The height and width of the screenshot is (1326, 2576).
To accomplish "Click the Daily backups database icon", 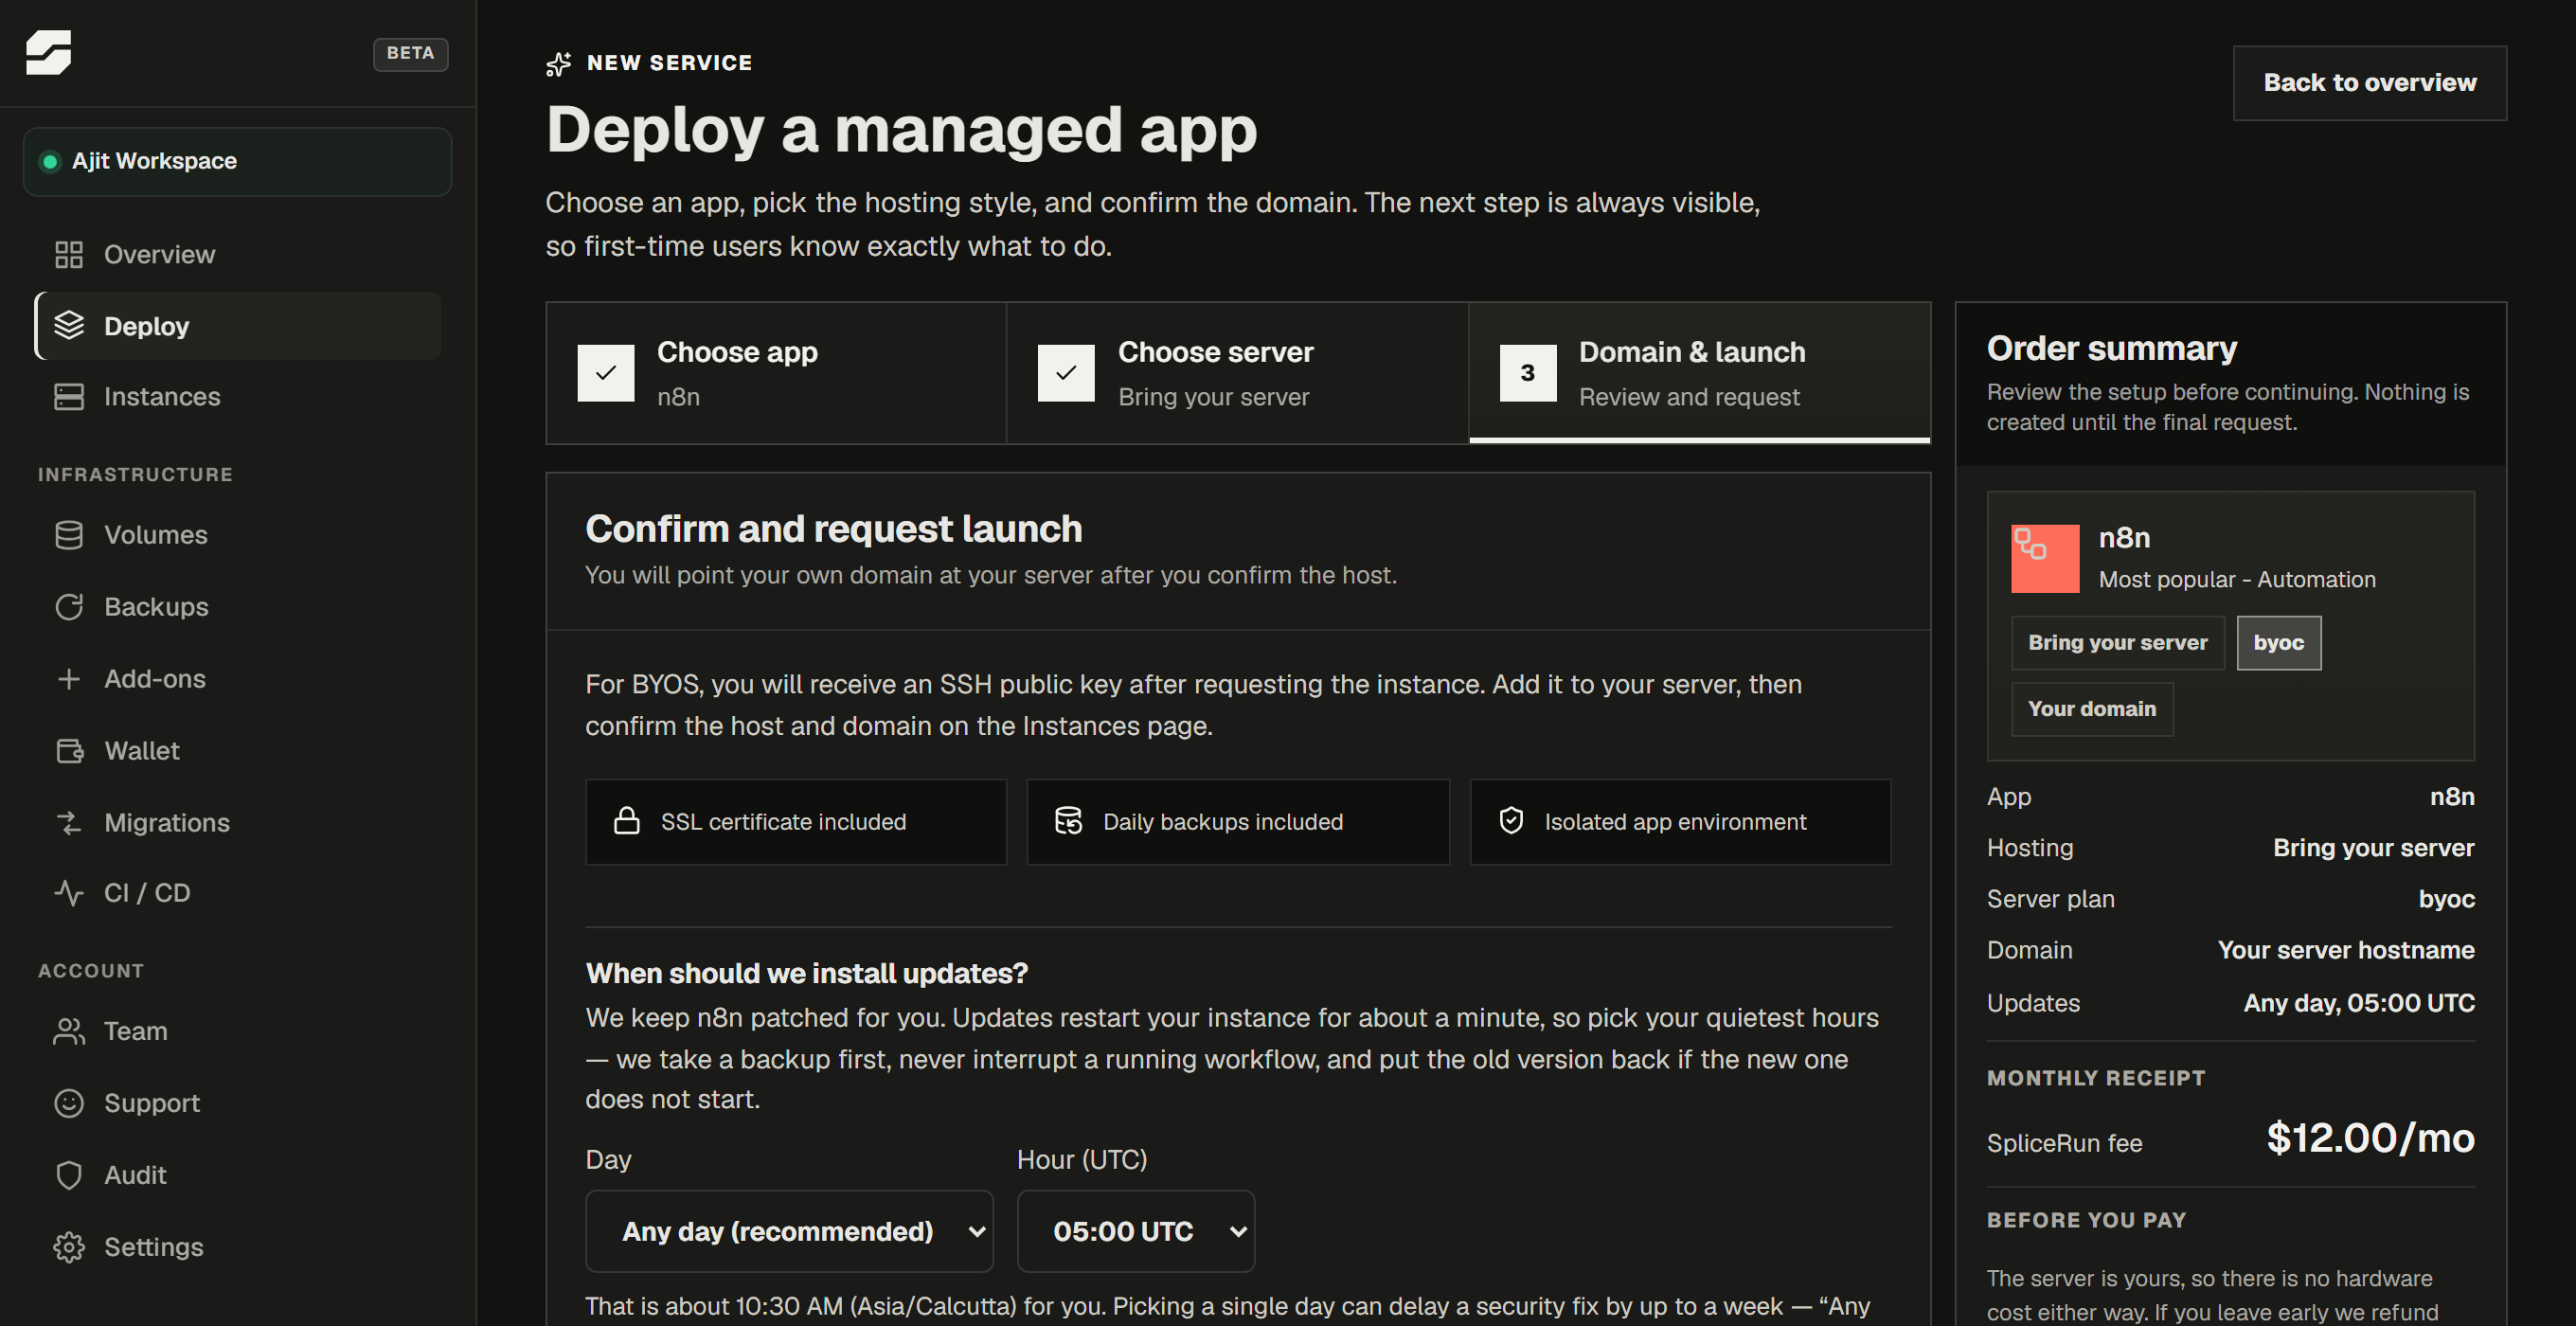I will 1069,821.
